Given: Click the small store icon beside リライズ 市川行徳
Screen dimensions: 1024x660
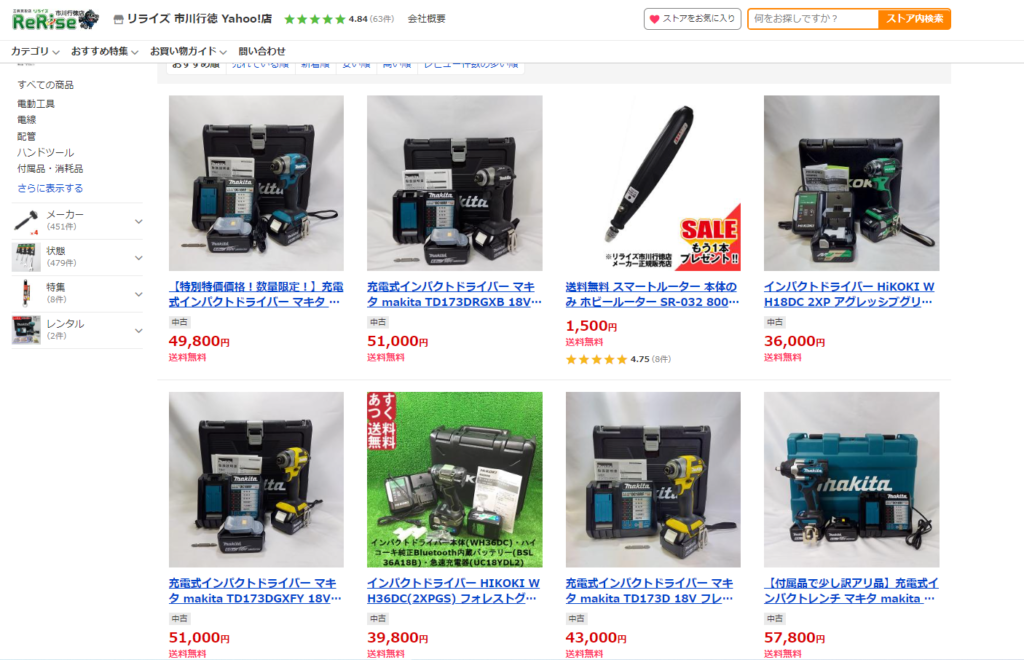Looking at the screenshot, I should pyautogui.click(x=118, y=20).
